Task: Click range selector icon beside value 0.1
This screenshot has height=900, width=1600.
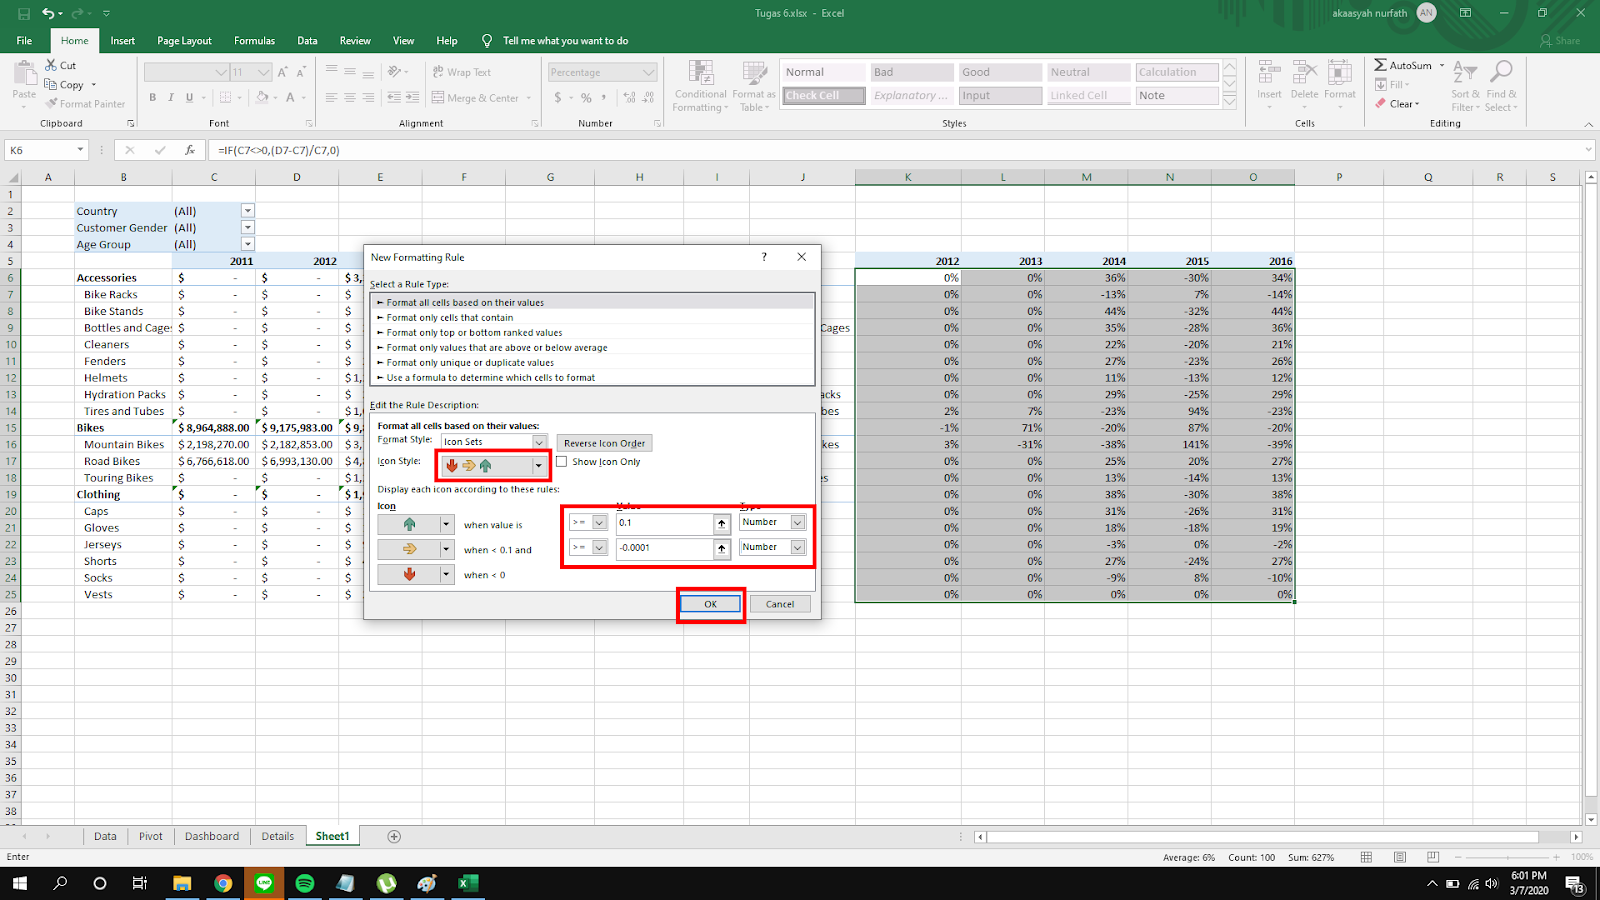Action: pyautogui.click(x=721, y=523)
